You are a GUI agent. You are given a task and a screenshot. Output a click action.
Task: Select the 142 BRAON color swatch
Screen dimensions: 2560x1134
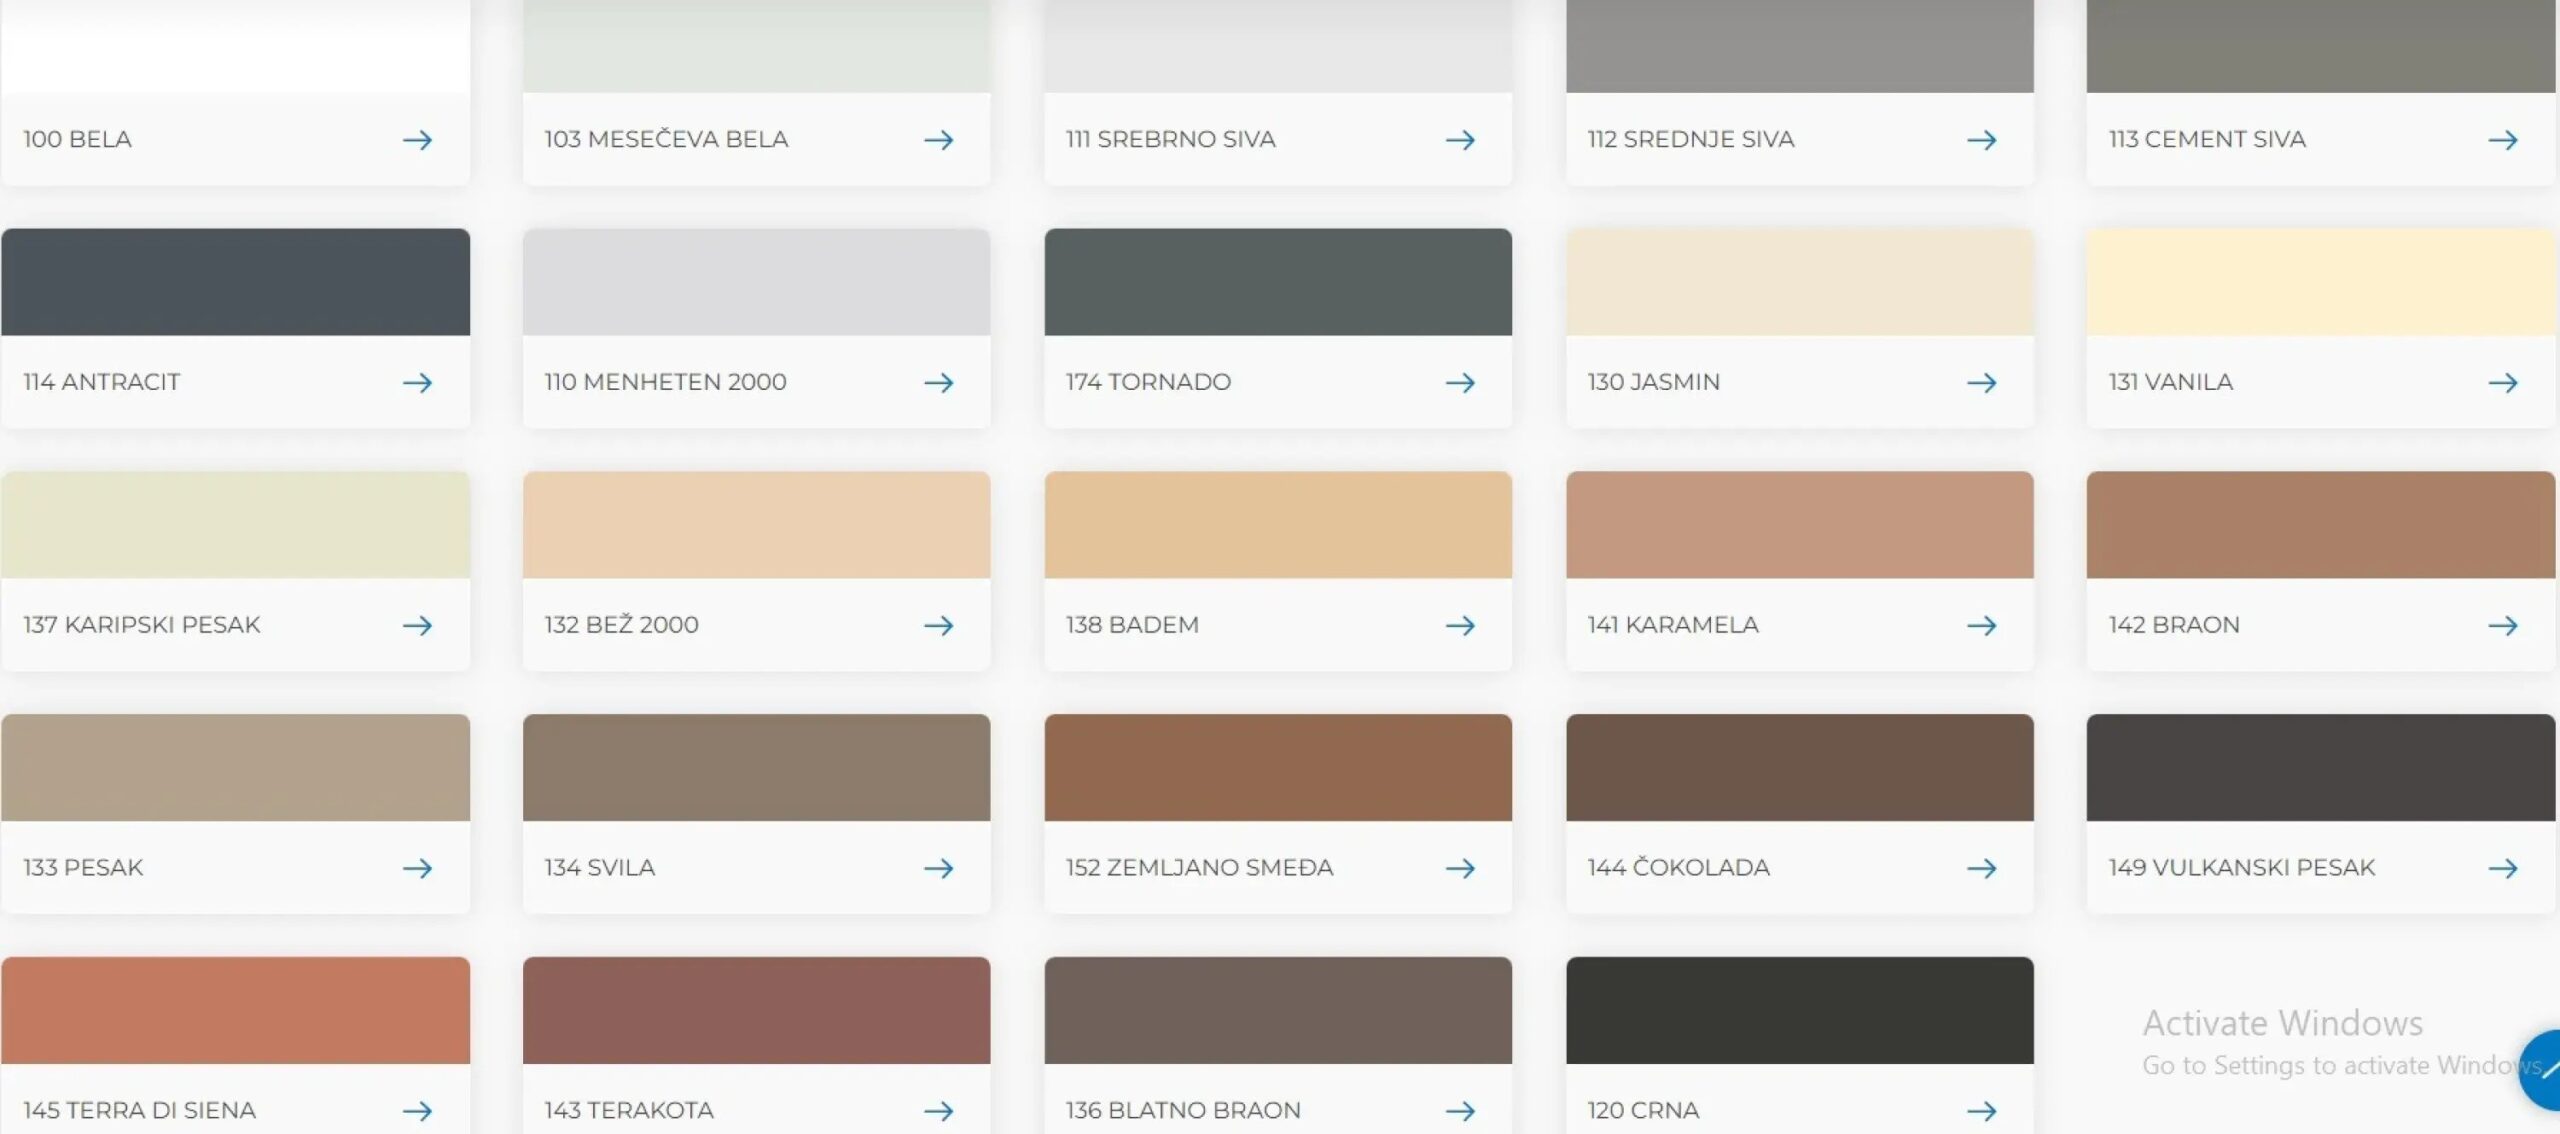tap(2321, 525)
